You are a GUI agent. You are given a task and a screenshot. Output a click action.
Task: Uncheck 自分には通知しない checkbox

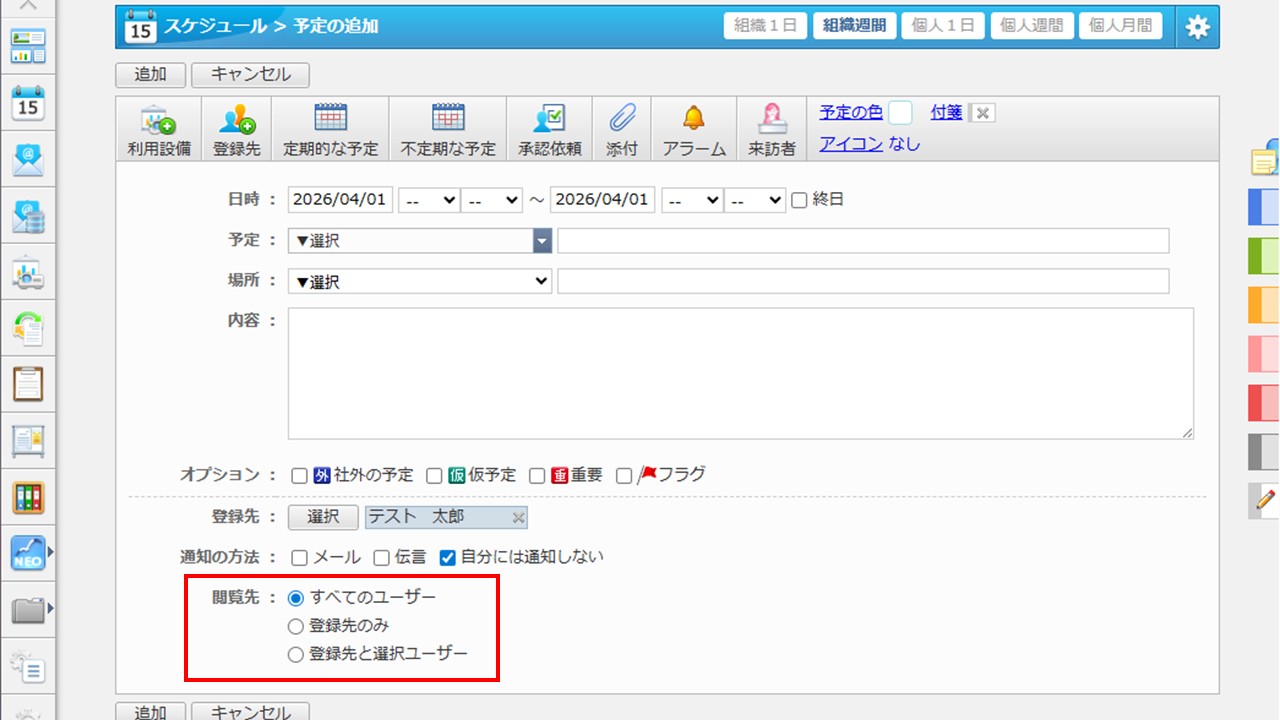pyautogui.click(x=448, y=557)
